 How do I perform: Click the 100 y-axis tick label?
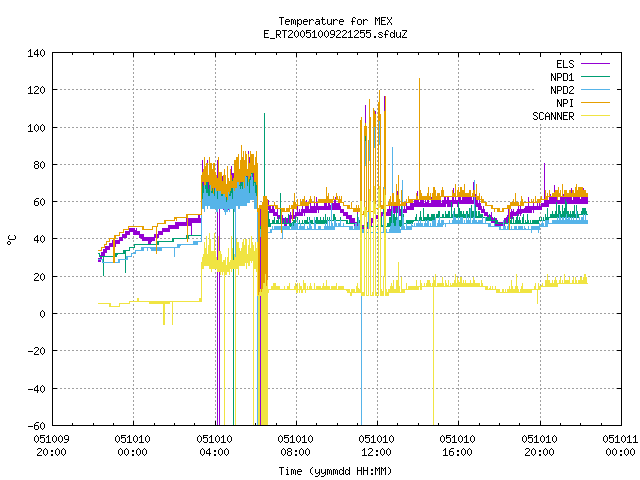pyautogui.click(x=36, y=128)
